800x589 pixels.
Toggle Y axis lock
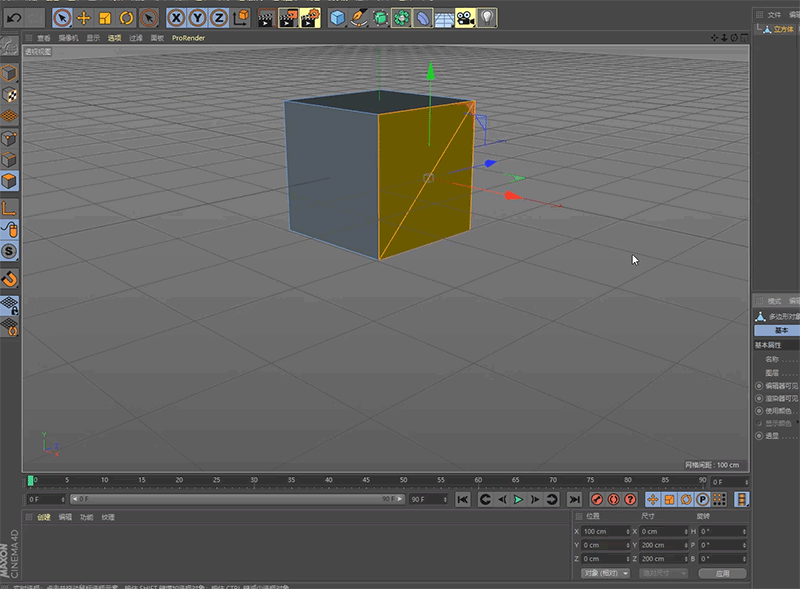197,17
